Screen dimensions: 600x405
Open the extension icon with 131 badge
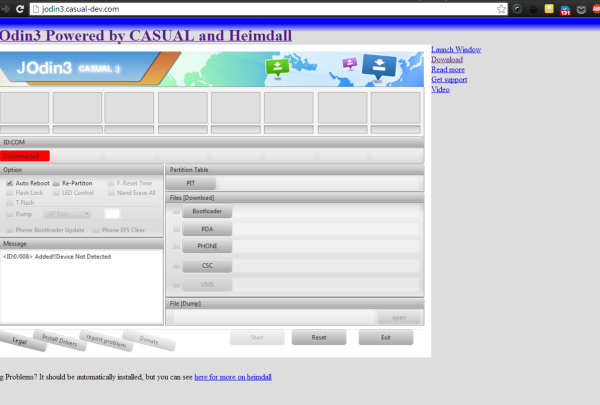point(565,10)
